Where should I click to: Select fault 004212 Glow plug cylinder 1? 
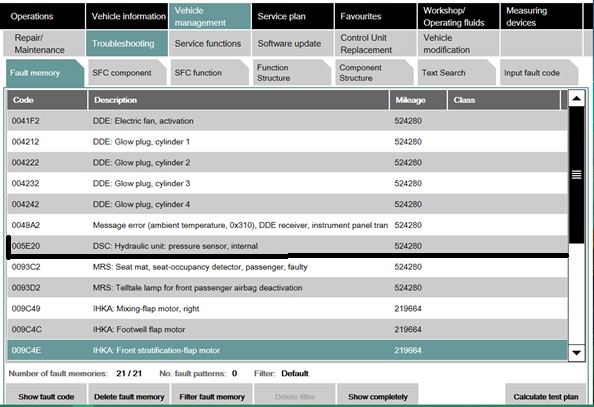[x=287, y=142]
